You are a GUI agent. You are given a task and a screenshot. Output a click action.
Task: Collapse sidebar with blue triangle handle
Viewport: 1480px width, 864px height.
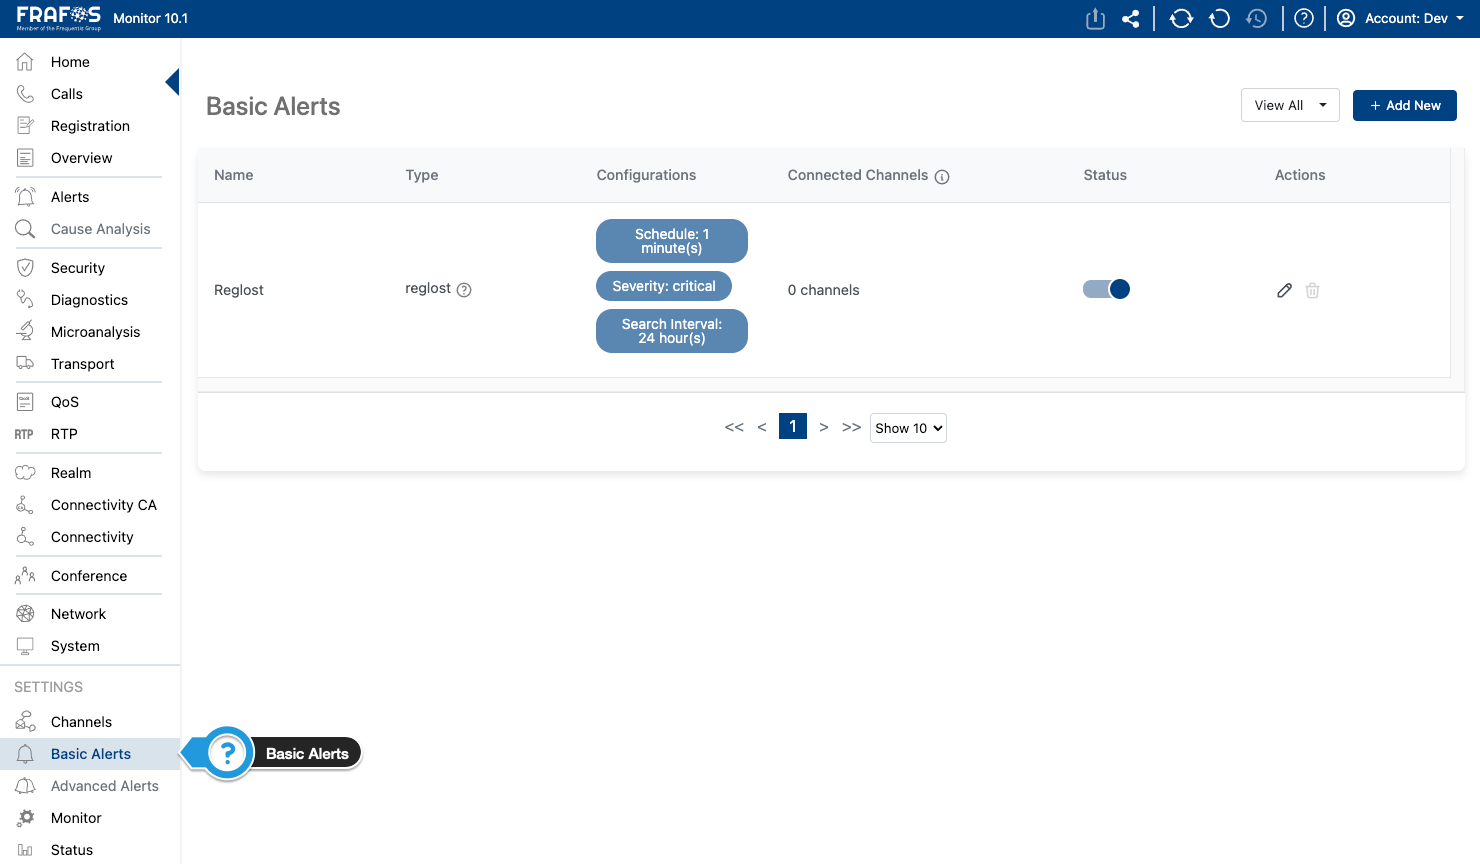[173, 82]
